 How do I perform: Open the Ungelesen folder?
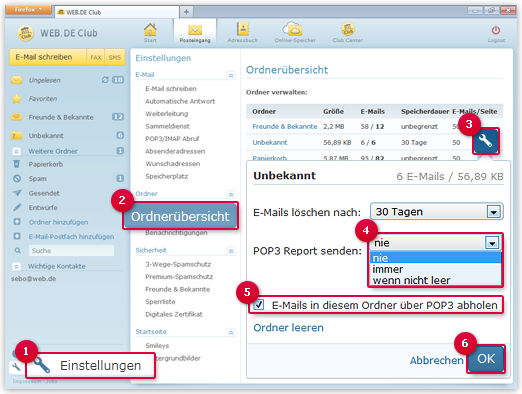44,80
